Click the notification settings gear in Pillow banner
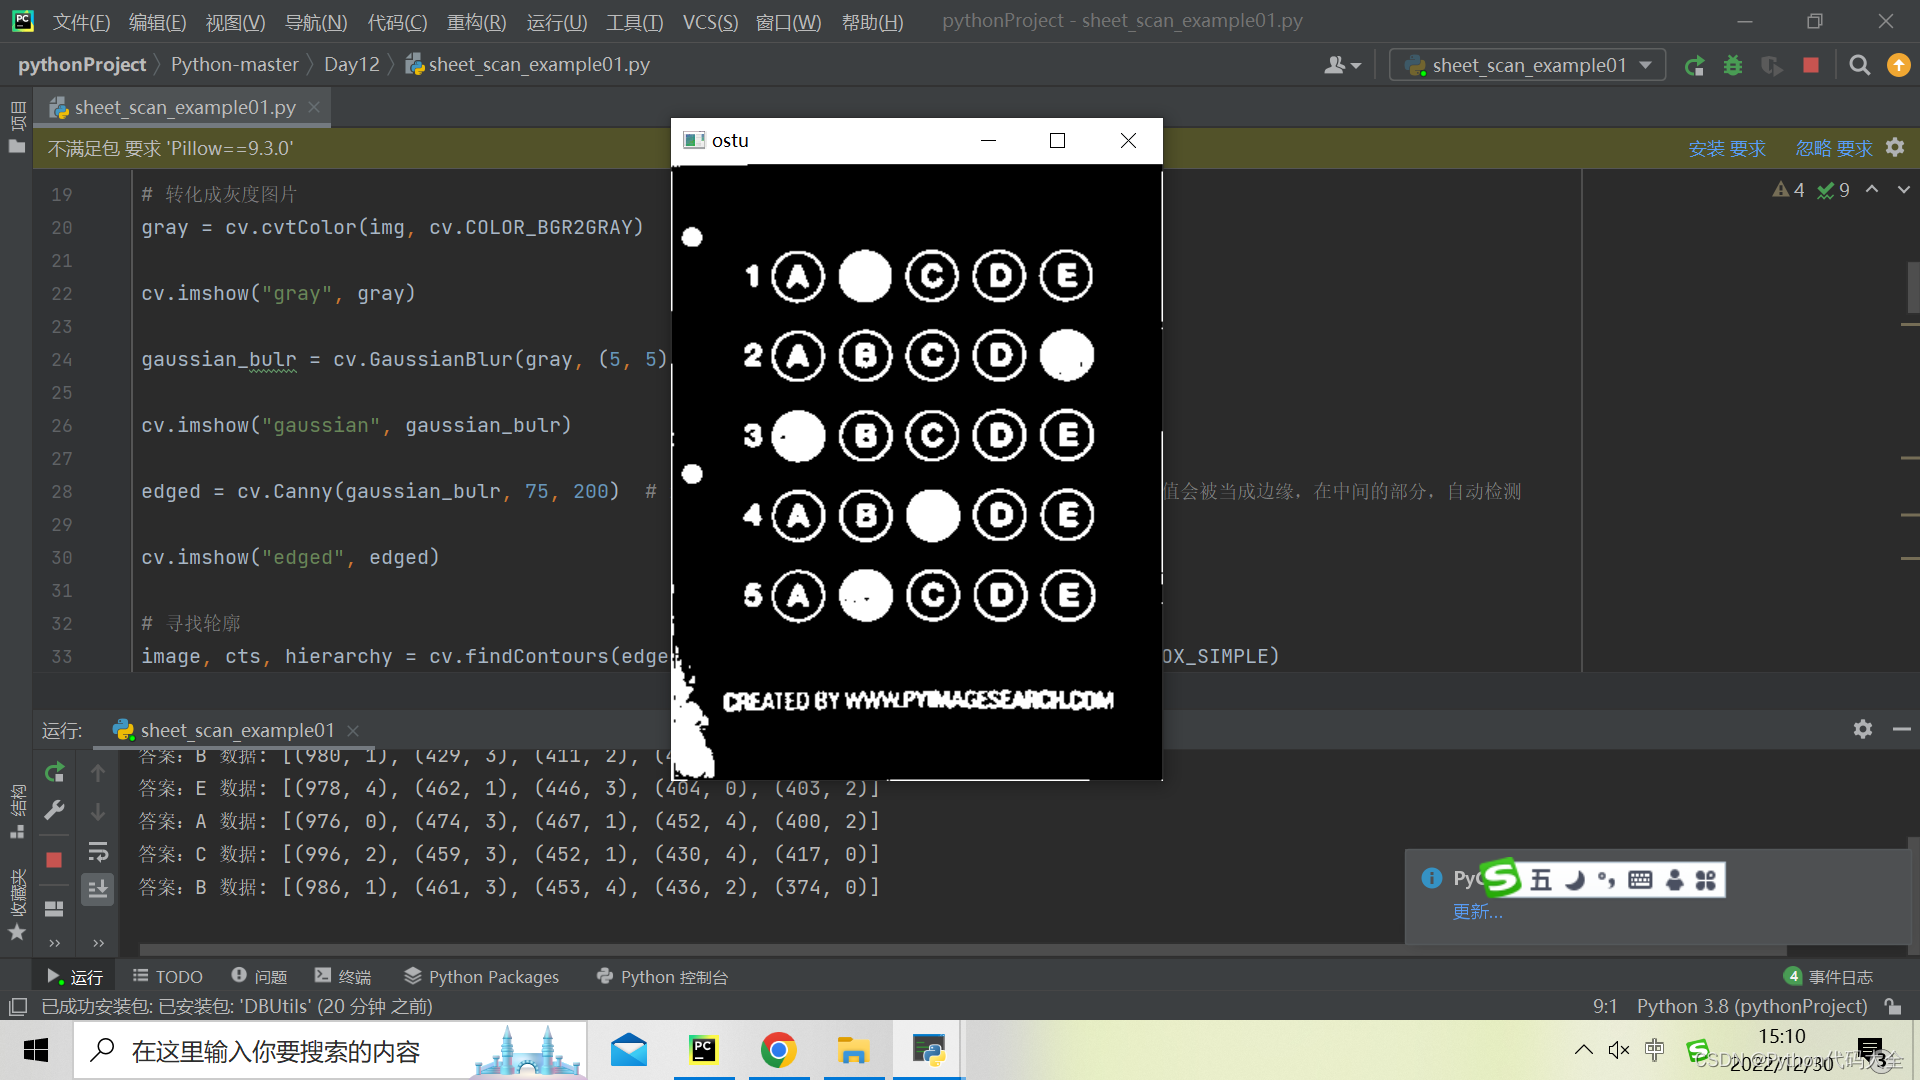Viewport: 1920px width, 1080px height. (x=1895, y=148)
